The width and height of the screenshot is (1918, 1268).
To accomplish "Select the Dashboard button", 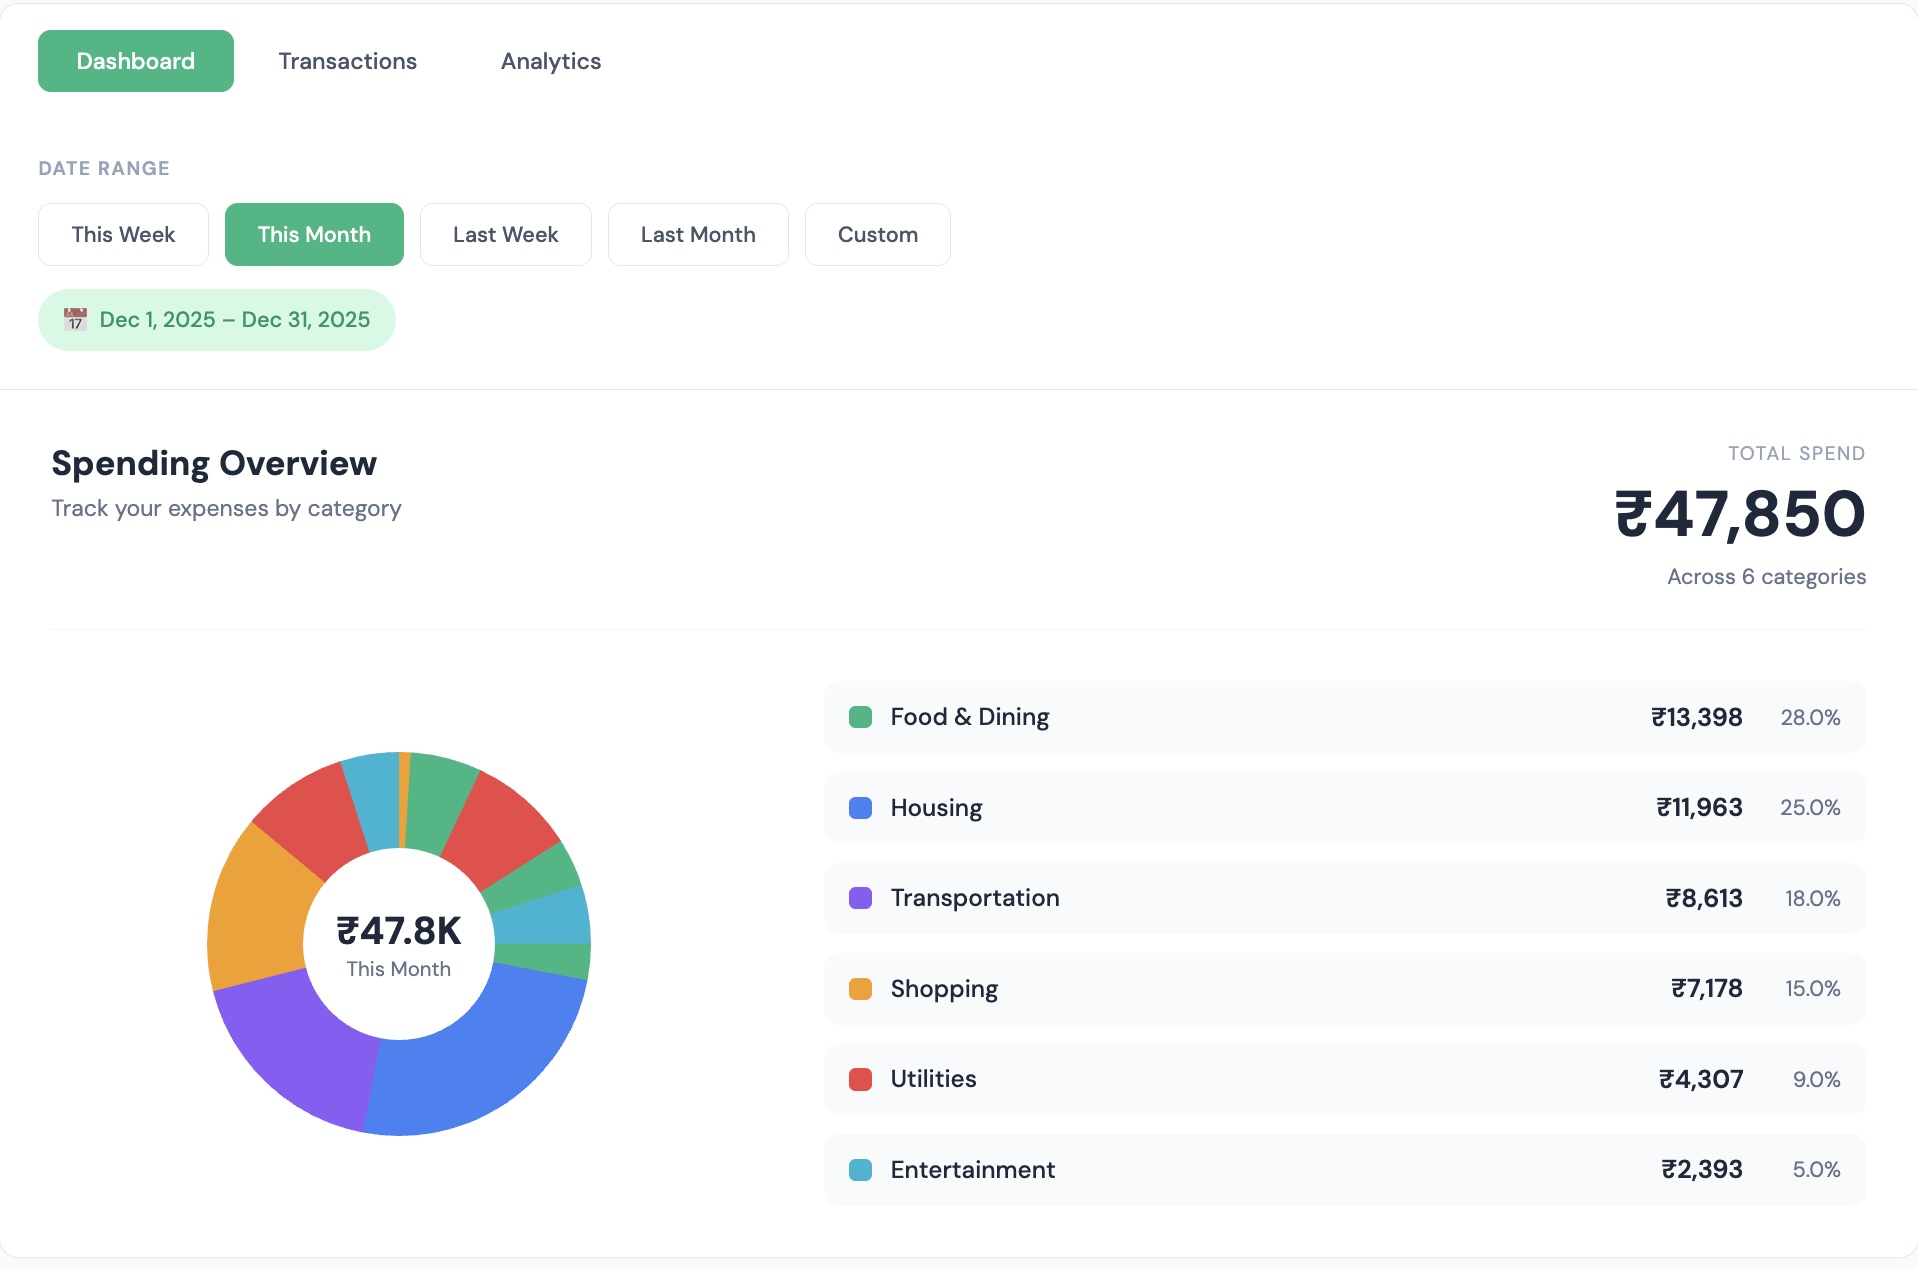I will pos(135,61).
